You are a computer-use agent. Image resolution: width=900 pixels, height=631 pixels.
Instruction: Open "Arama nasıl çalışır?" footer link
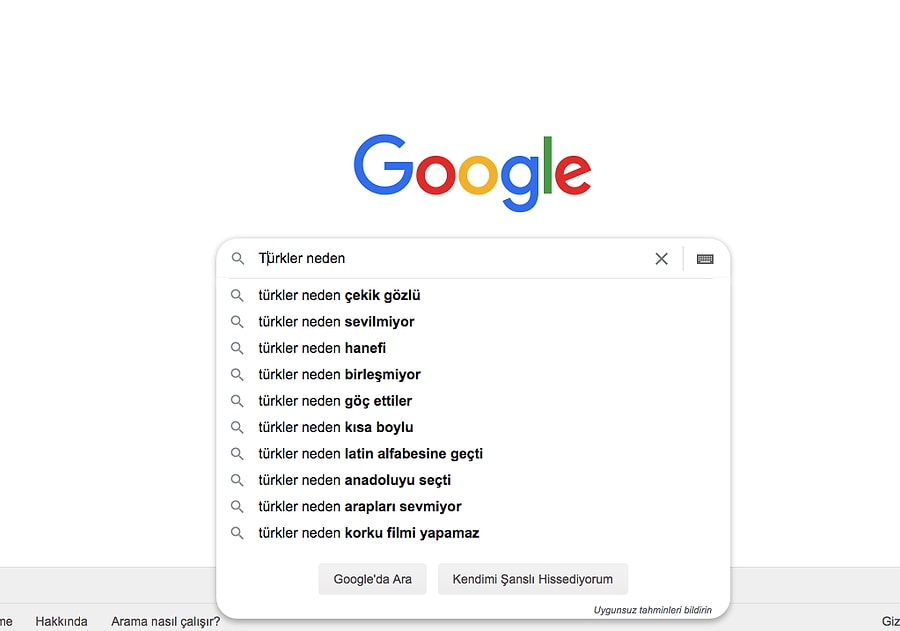(x=165, y=621)
